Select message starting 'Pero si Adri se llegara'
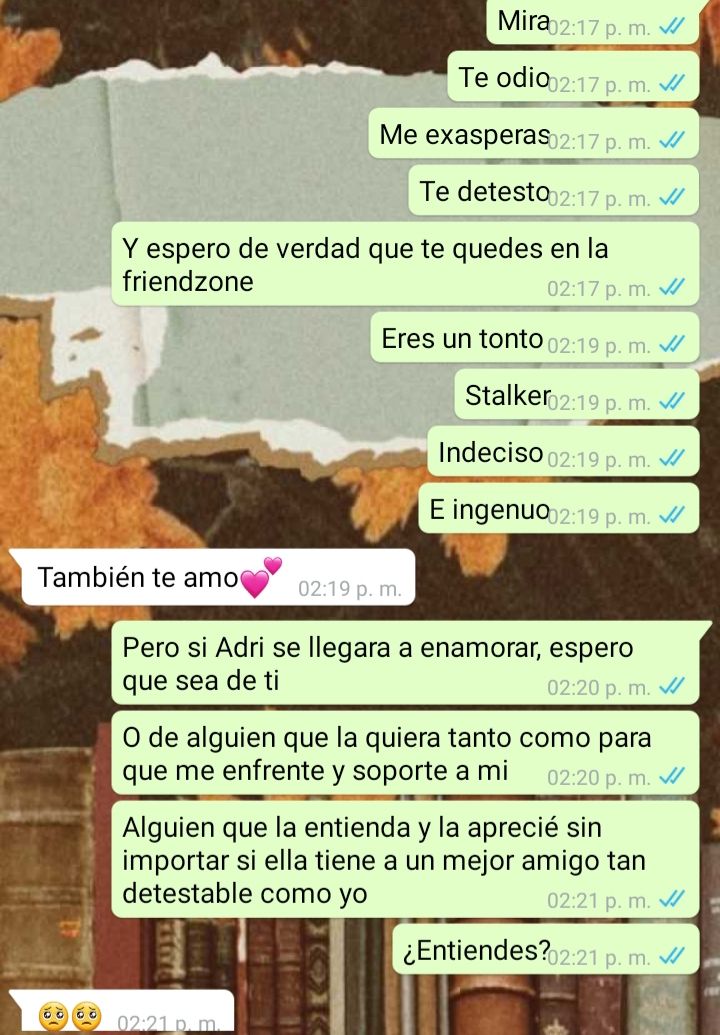This screenshot has height=1035, width=720. [x=405, y=663]
